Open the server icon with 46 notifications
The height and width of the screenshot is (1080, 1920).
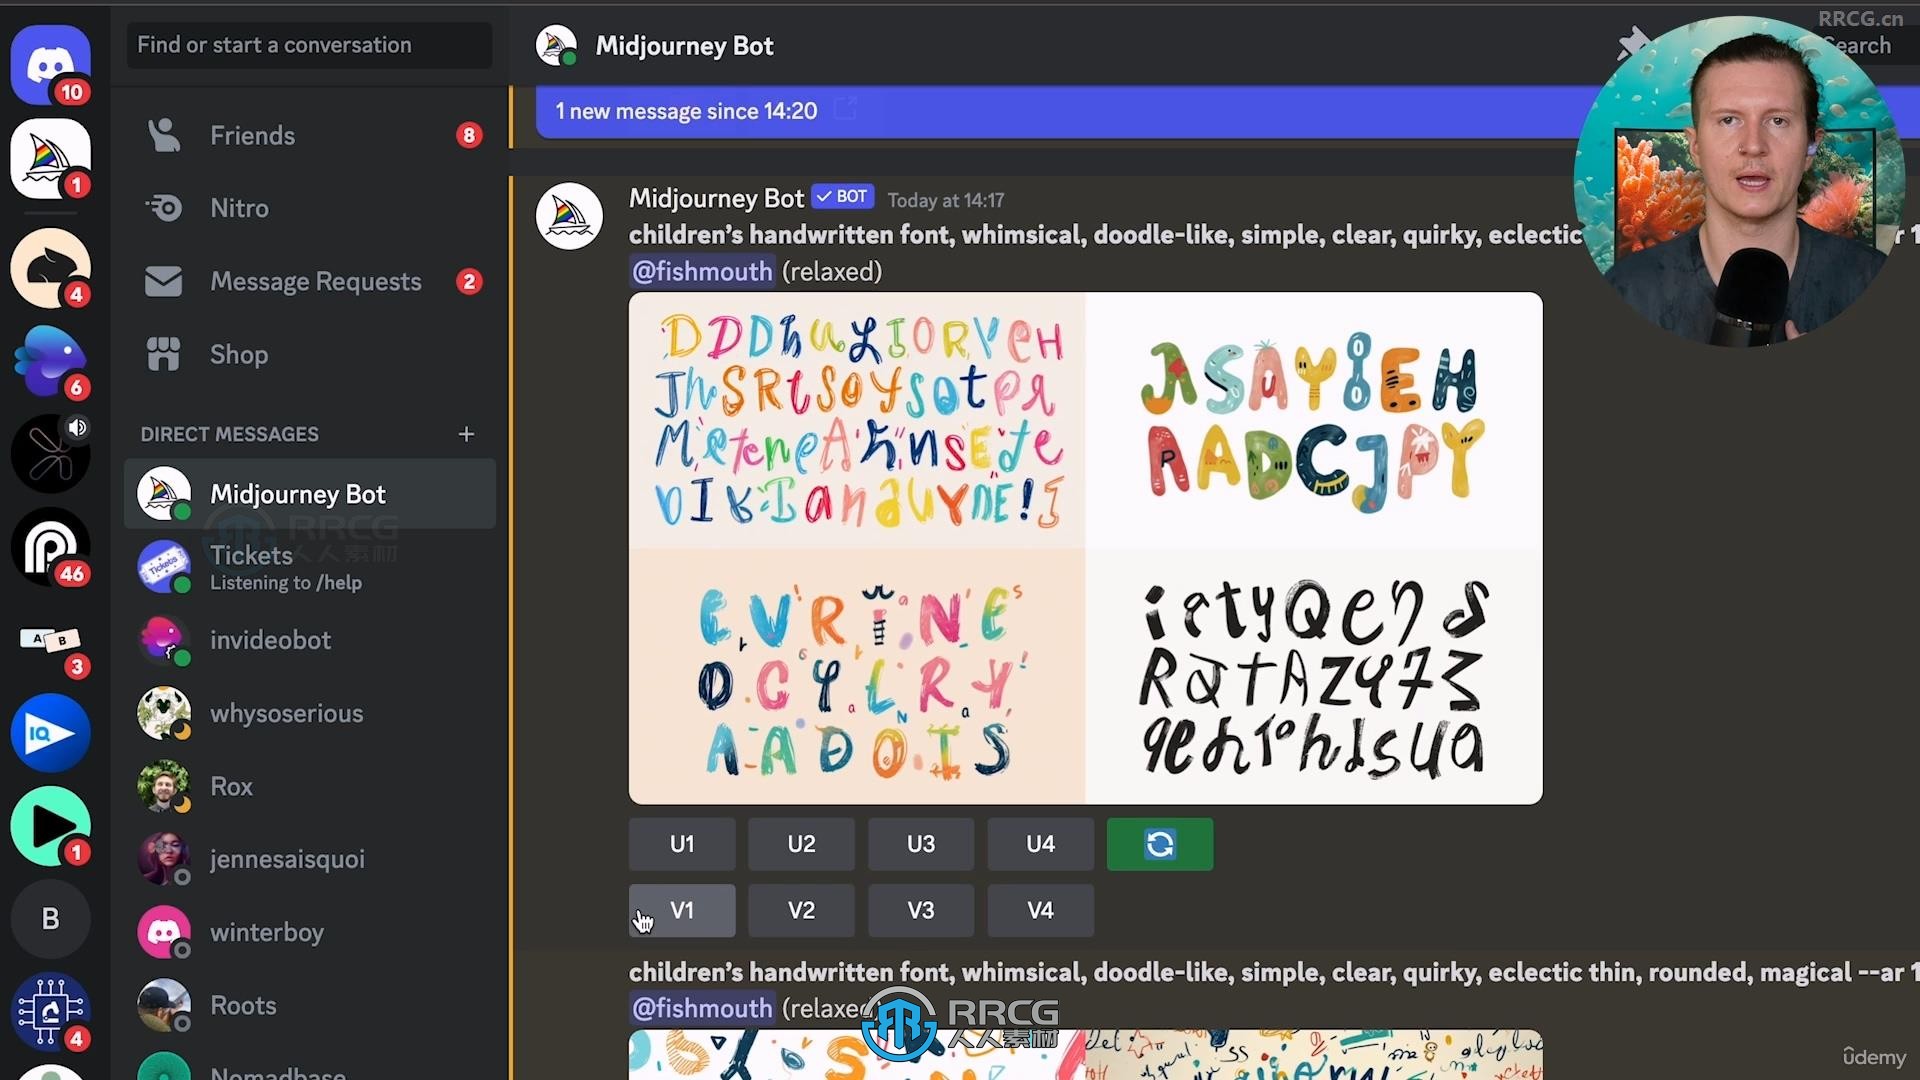[50, 546]
